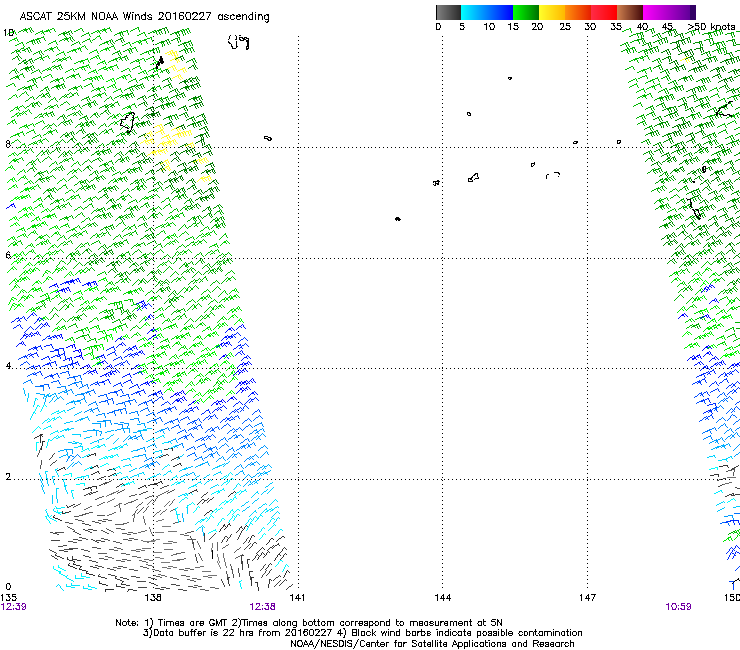Click the red 30-35 knots color segment

604,12
